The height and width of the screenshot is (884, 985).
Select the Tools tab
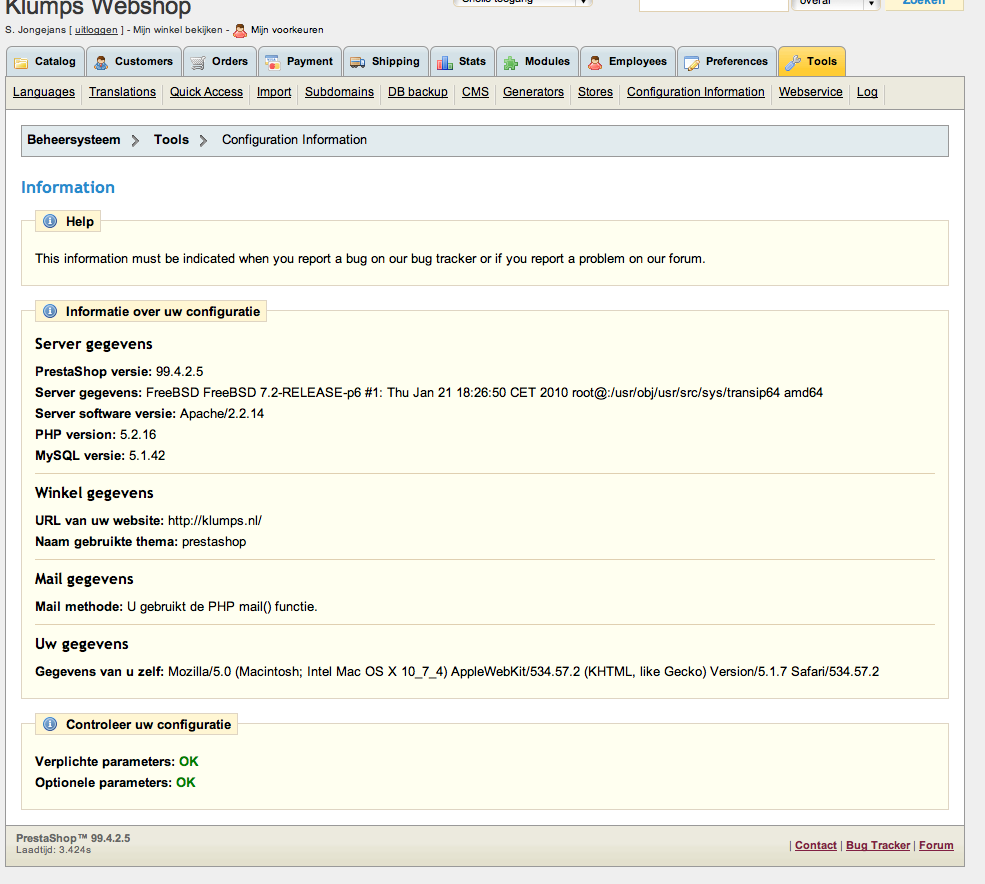tap(812, 62)
